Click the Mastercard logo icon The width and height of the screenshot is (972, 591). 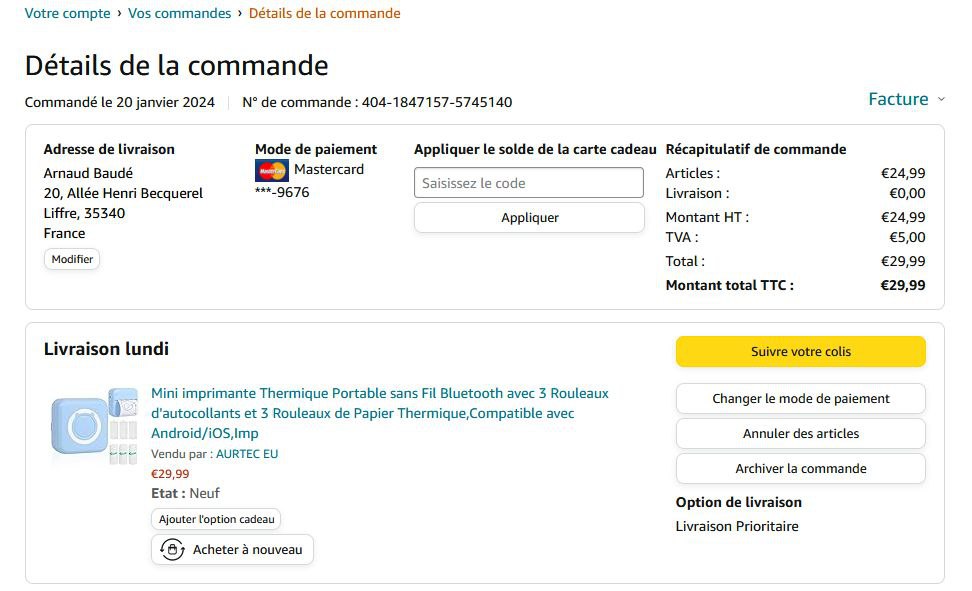click(272, 170)
